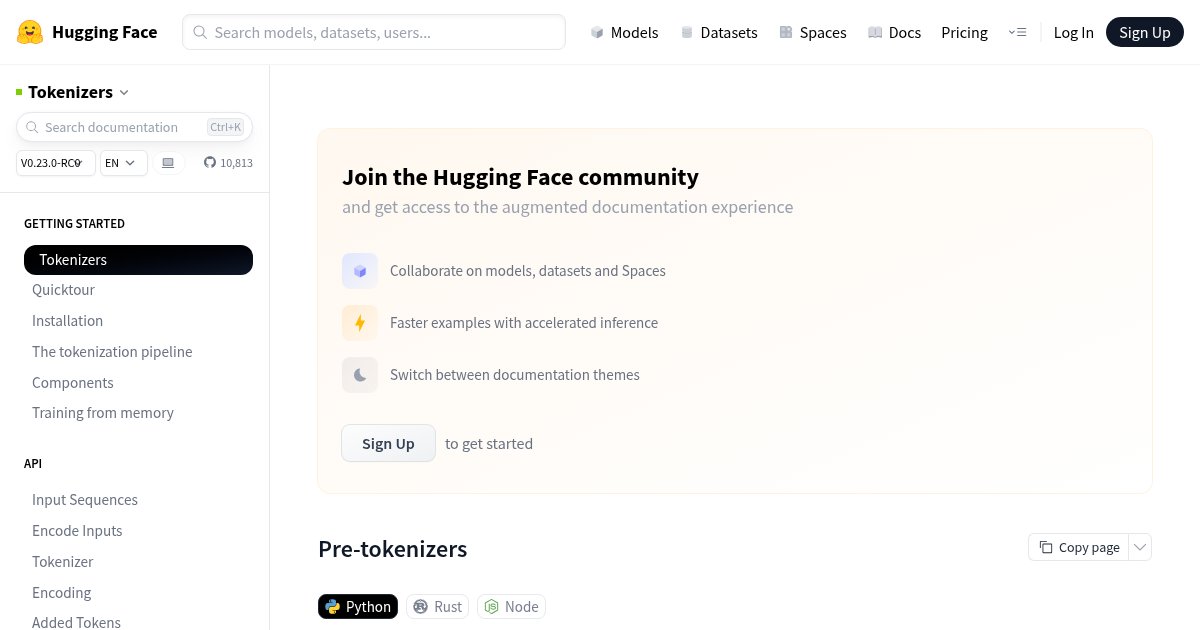
Task: Open the Components page
Action: click(73, 383)
